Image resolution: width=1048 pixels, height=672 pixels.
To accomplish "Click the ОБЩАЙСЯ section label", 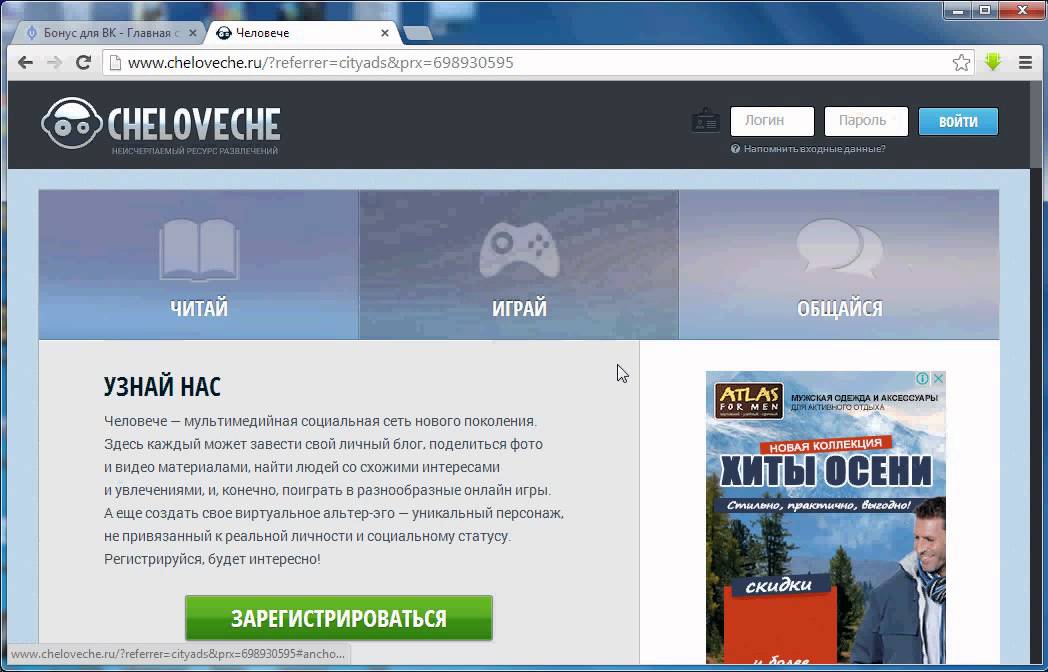I will [839, 308].
